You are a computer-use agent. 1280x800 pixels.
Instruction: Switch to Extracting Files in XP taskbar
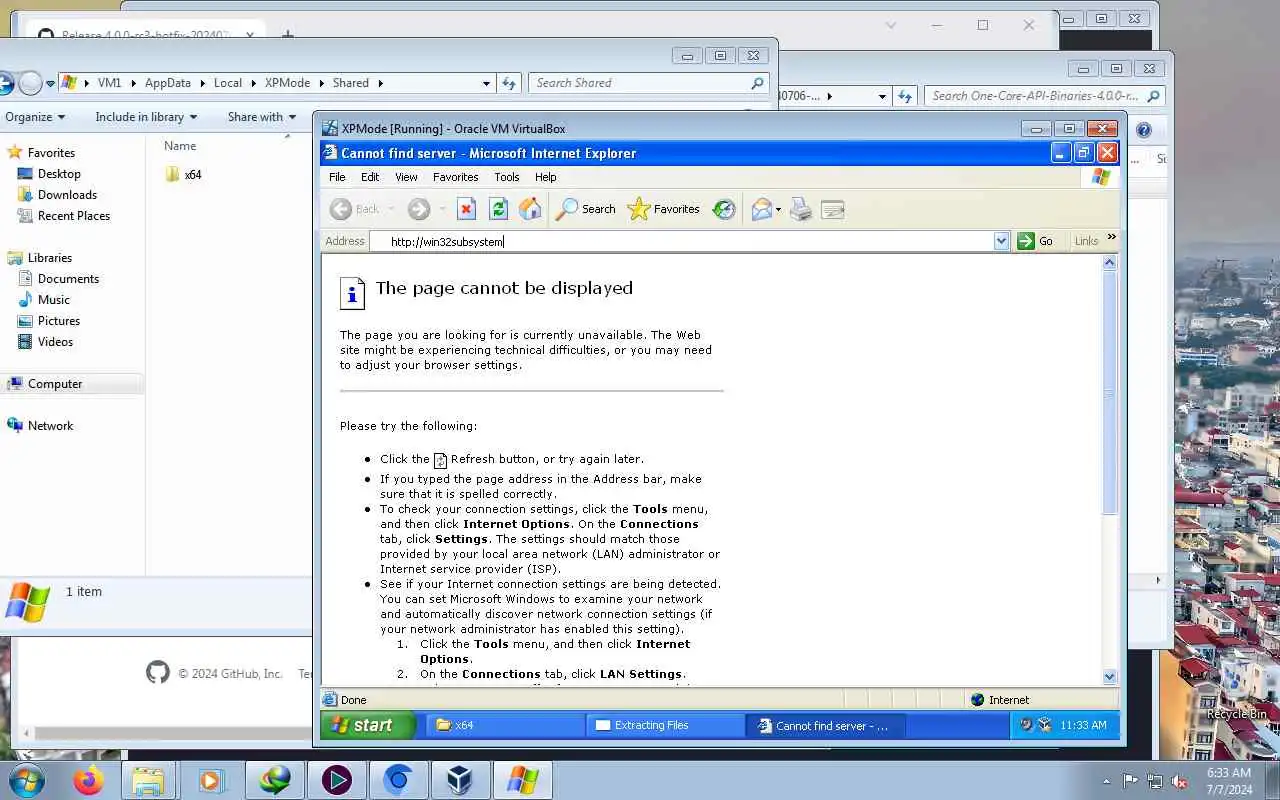tap(665, 725)
